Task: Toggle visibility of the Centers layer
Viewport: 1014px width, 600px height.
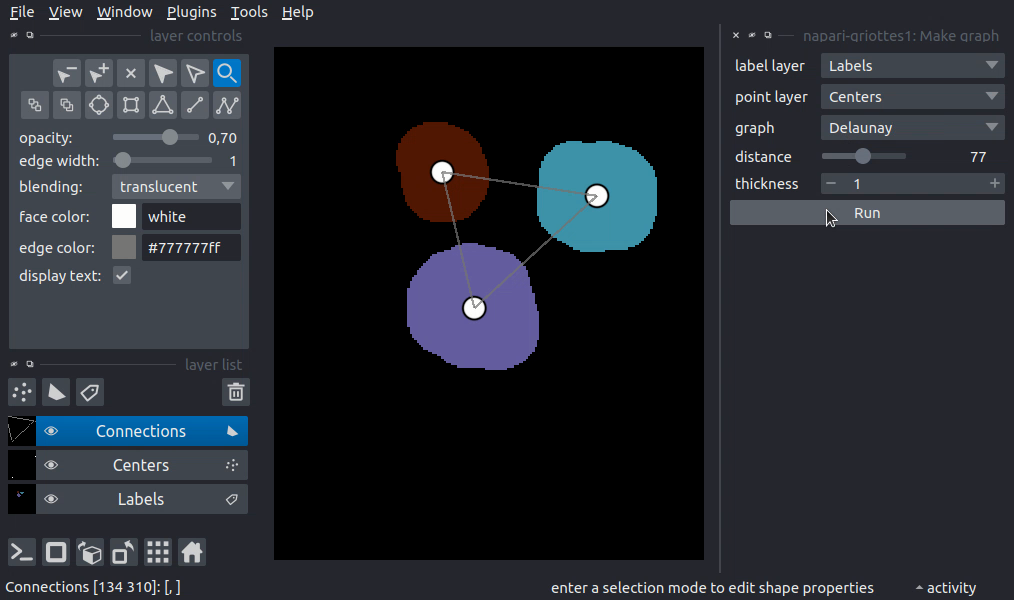Action: click(x=51, y=464)
